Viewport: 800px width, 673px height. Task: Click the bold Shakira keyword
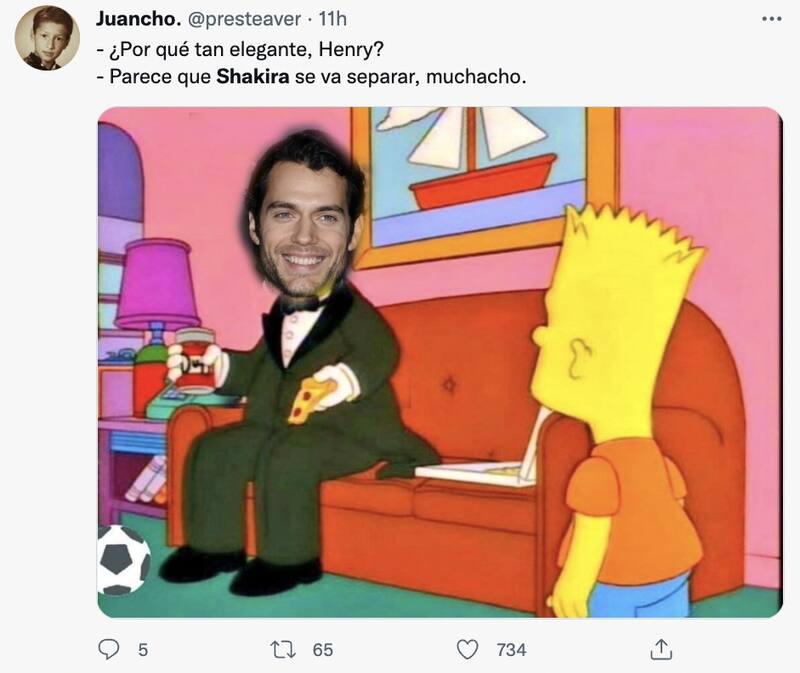[253, 77]
